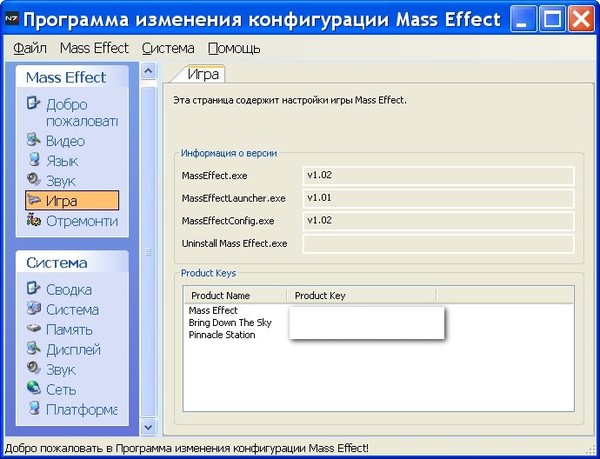Go to Видео settings
This screenshot has height=459, width=600.
(x=65, y=141)
